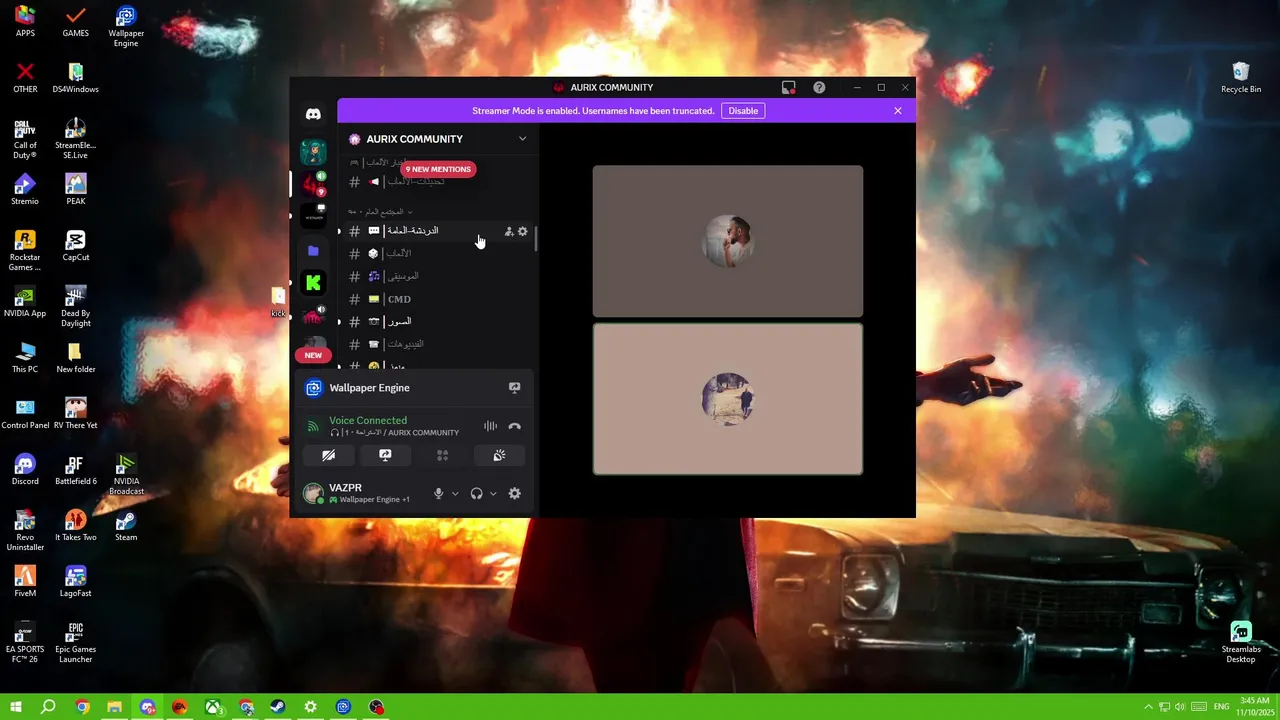Open the CMD text channel
The height and width of the screenshot is (720, 1280).
click(x=437, y=299)
